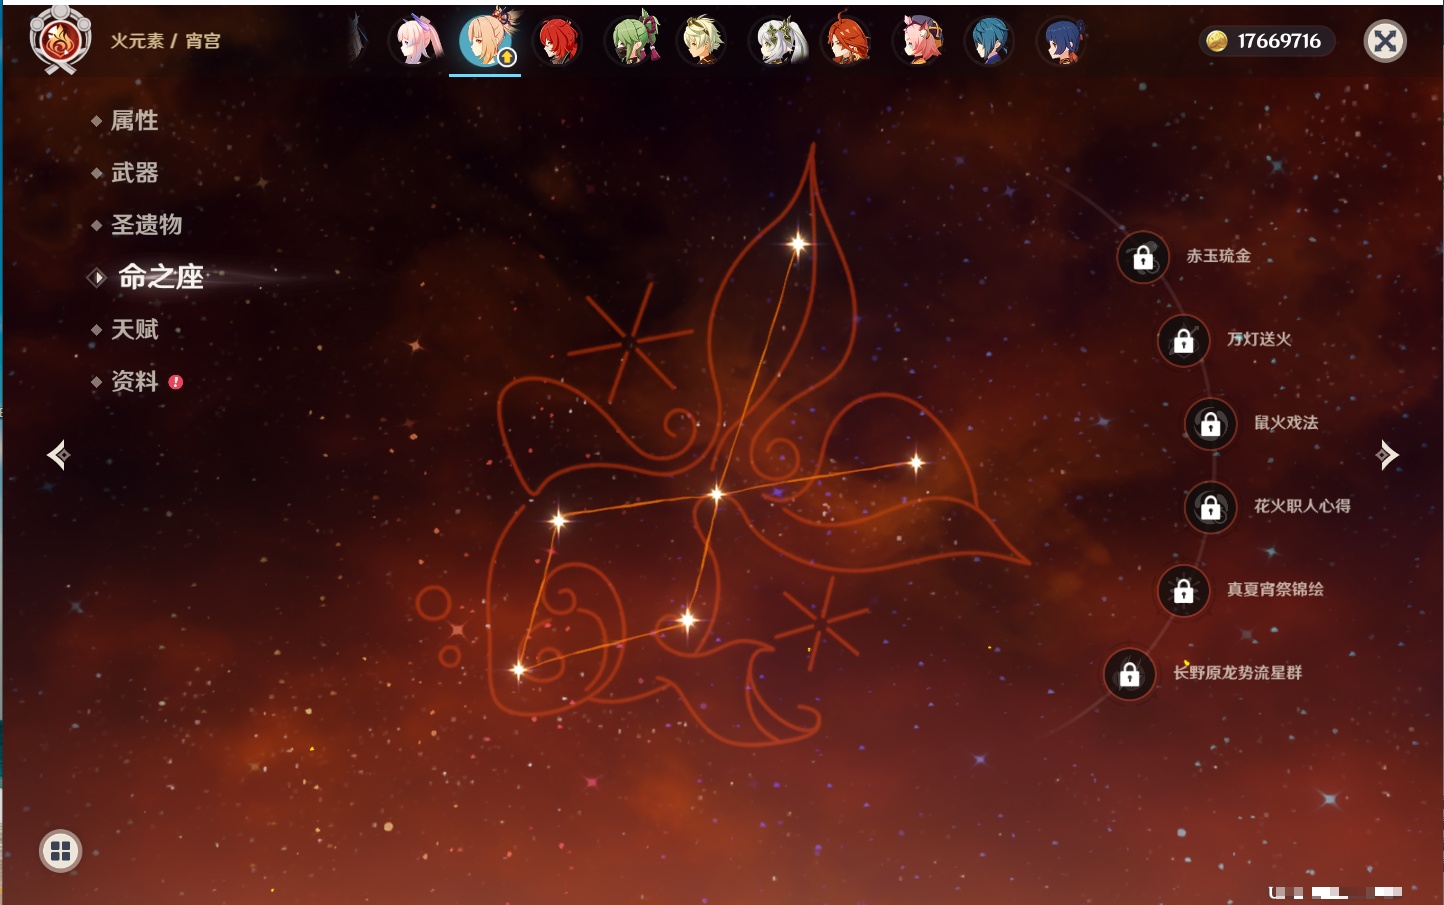Click the Pyro element emblem icon
Image resolution: width=1444 pixels, height=905 pixels.
pyautogui.click(x=60, y=40)
